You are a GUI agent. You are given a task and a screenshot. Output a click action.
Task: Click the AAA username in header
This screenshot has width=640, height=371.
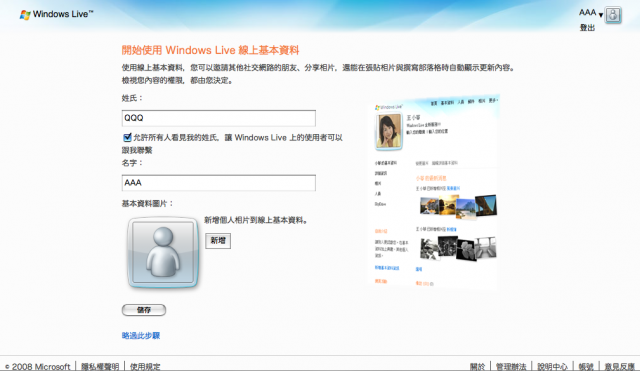tap(587, 13)
